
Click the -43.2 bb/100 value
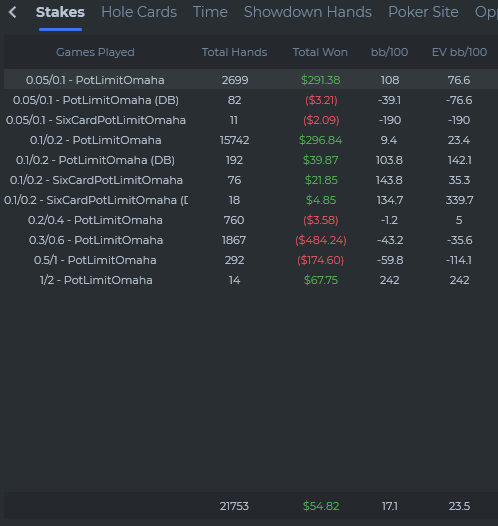390,240
